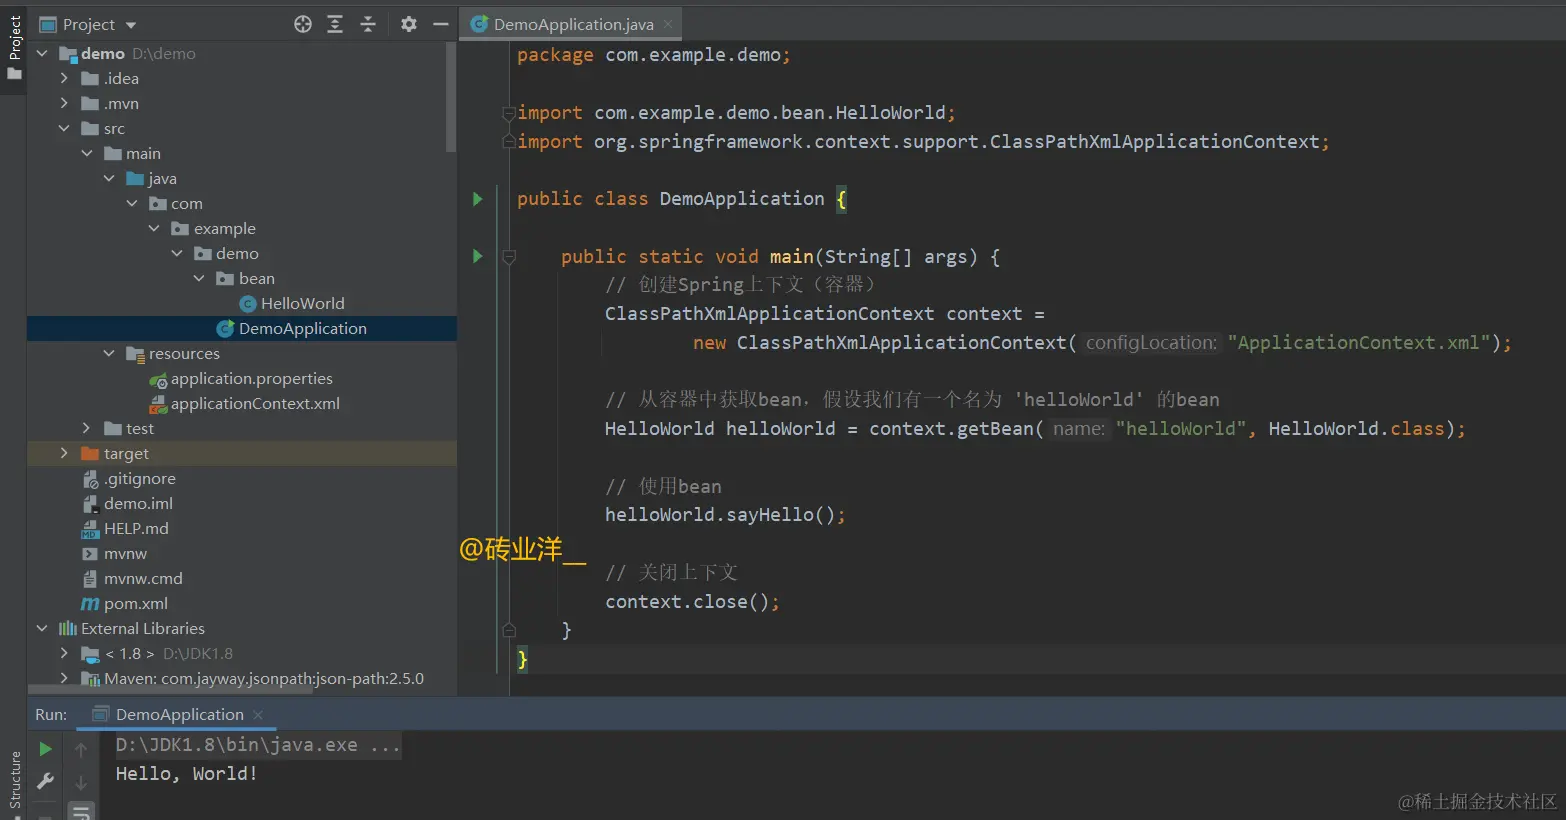The image size is (1566, 820).
Task: Click the package com.example.demo line
Action: click(653, 55)
